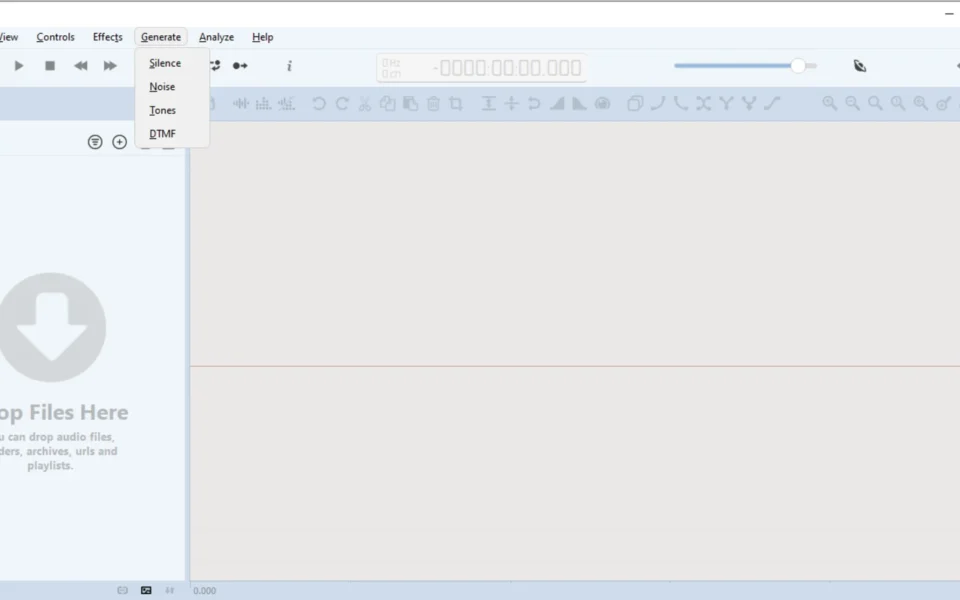Click the Paste toolbar icon
Viewport: 960px width, 600px height.
click(x=410, y=103)
